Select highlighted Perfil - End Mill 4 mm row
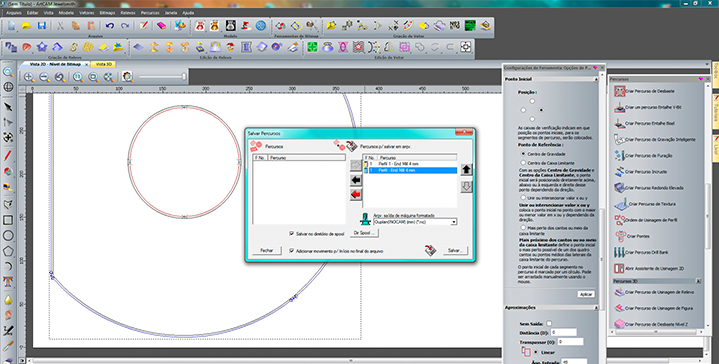 (x=410, y=170)
